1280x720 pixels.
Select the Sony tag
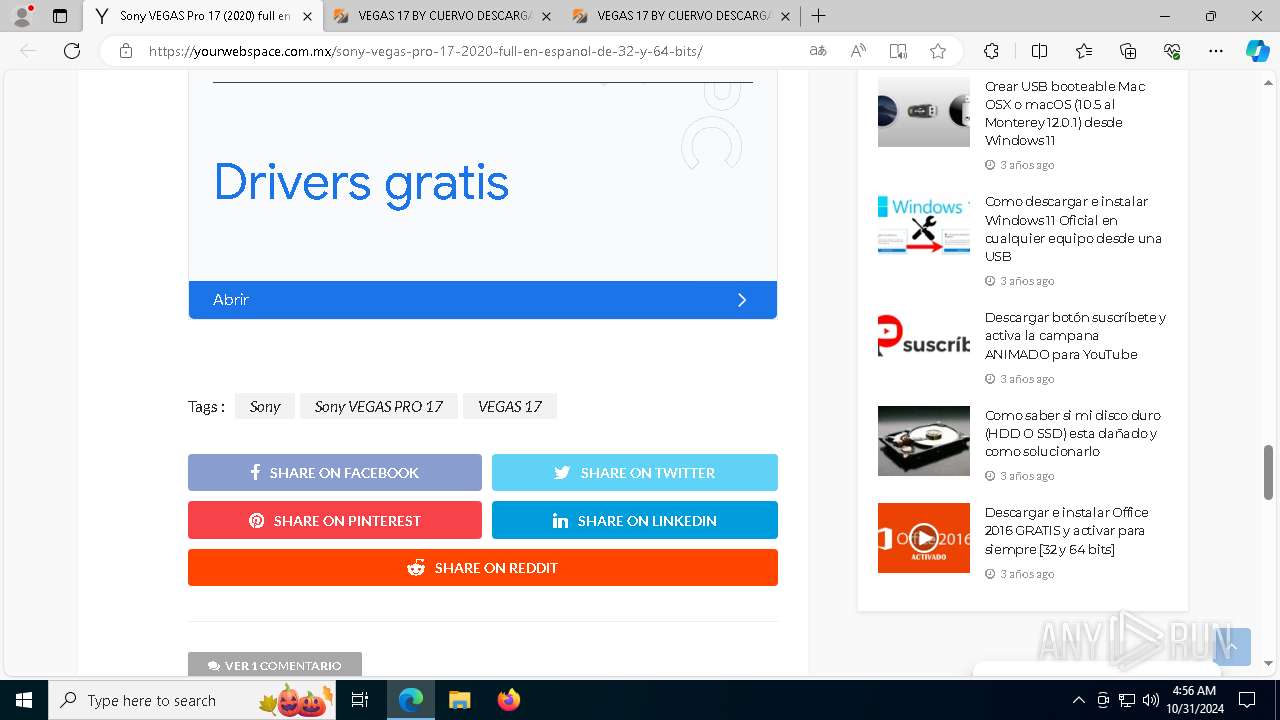click(265, 406)
